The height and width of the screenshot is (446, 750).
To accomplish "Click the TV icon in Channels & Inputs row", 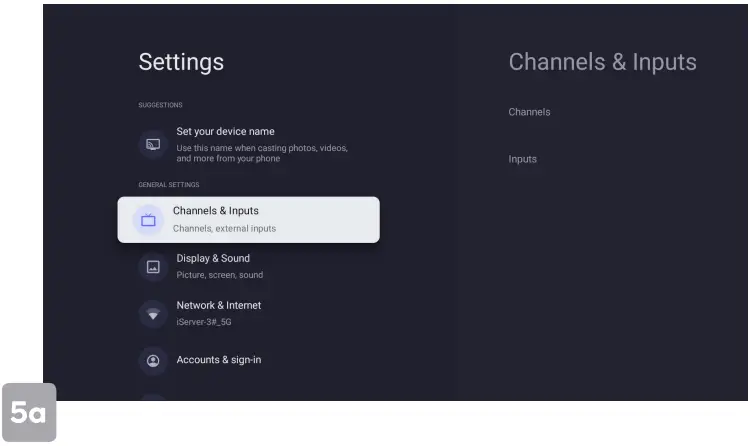I will [x=148, y=220].
